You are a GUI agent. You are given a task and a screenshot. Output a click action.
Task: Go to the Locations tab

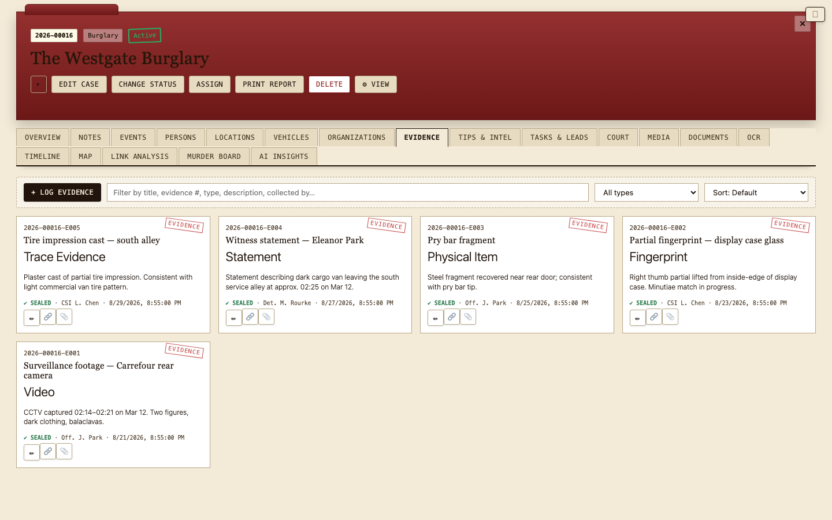point(235,137)
